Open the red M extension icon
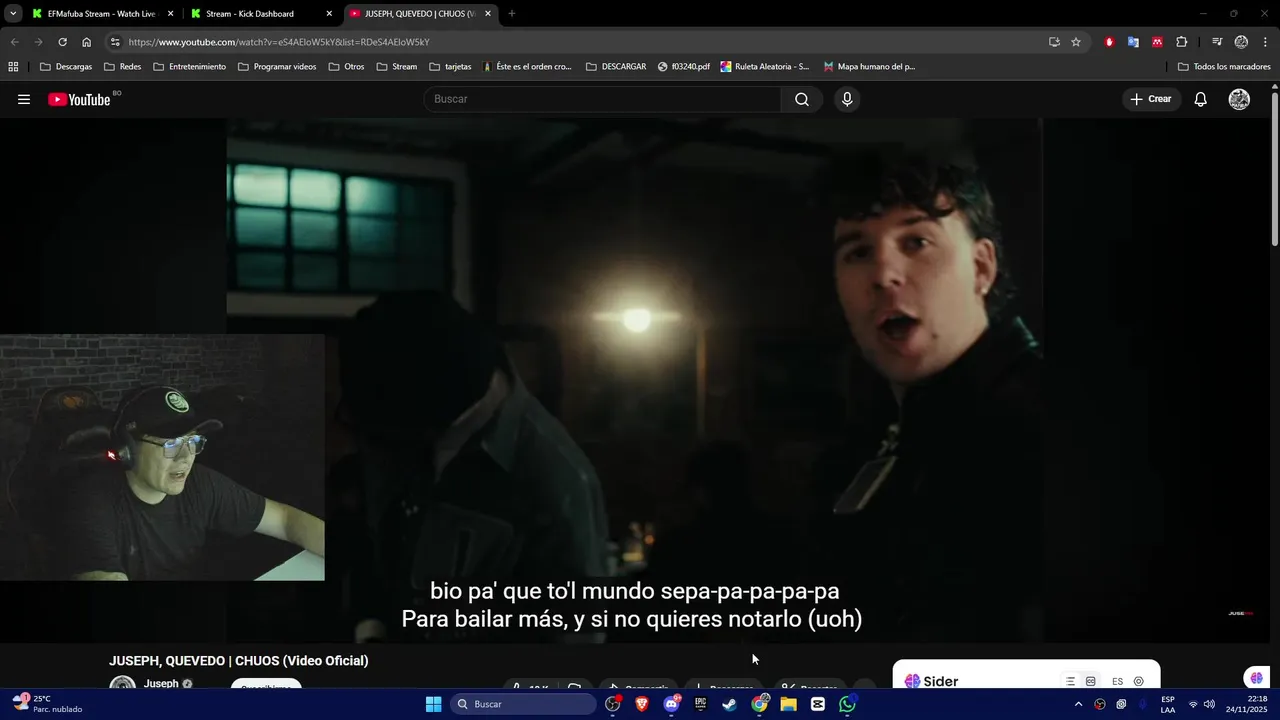Image resolution: width=1280 pixels, height=720 pixels. (1157, 42)
